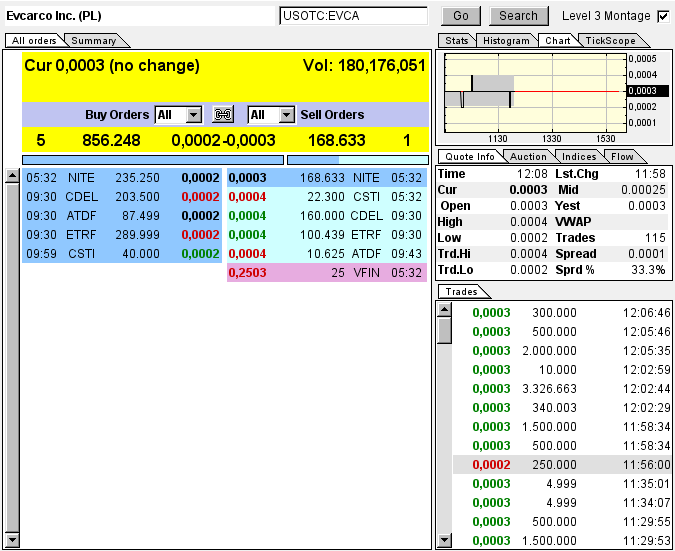Click the bid-ask 0,0002-0,0003 value
Screen dimensions: 675x551
(223, 140)
